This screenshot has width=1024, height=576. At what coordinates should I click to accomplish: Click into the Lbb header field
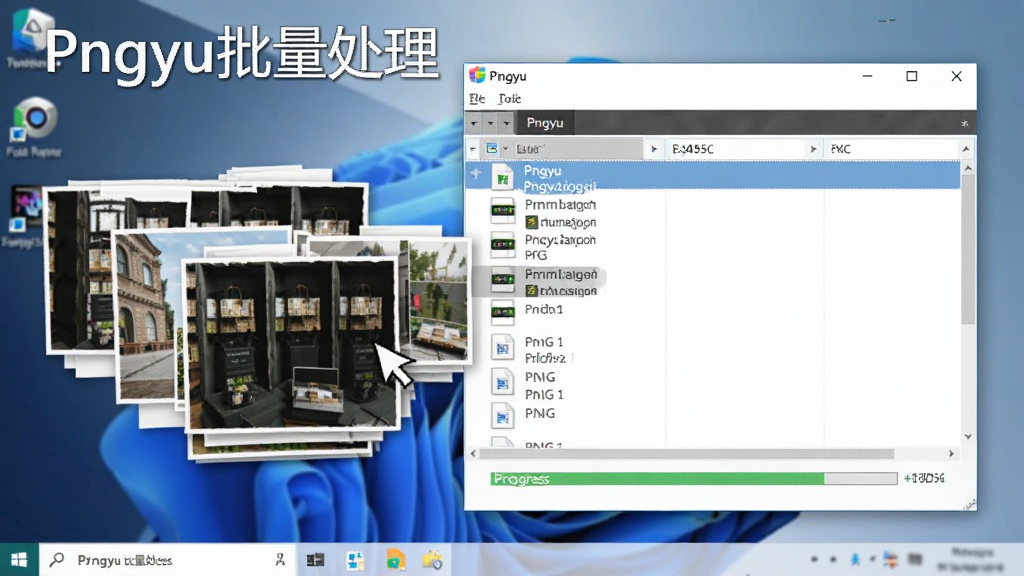[578, 149]
